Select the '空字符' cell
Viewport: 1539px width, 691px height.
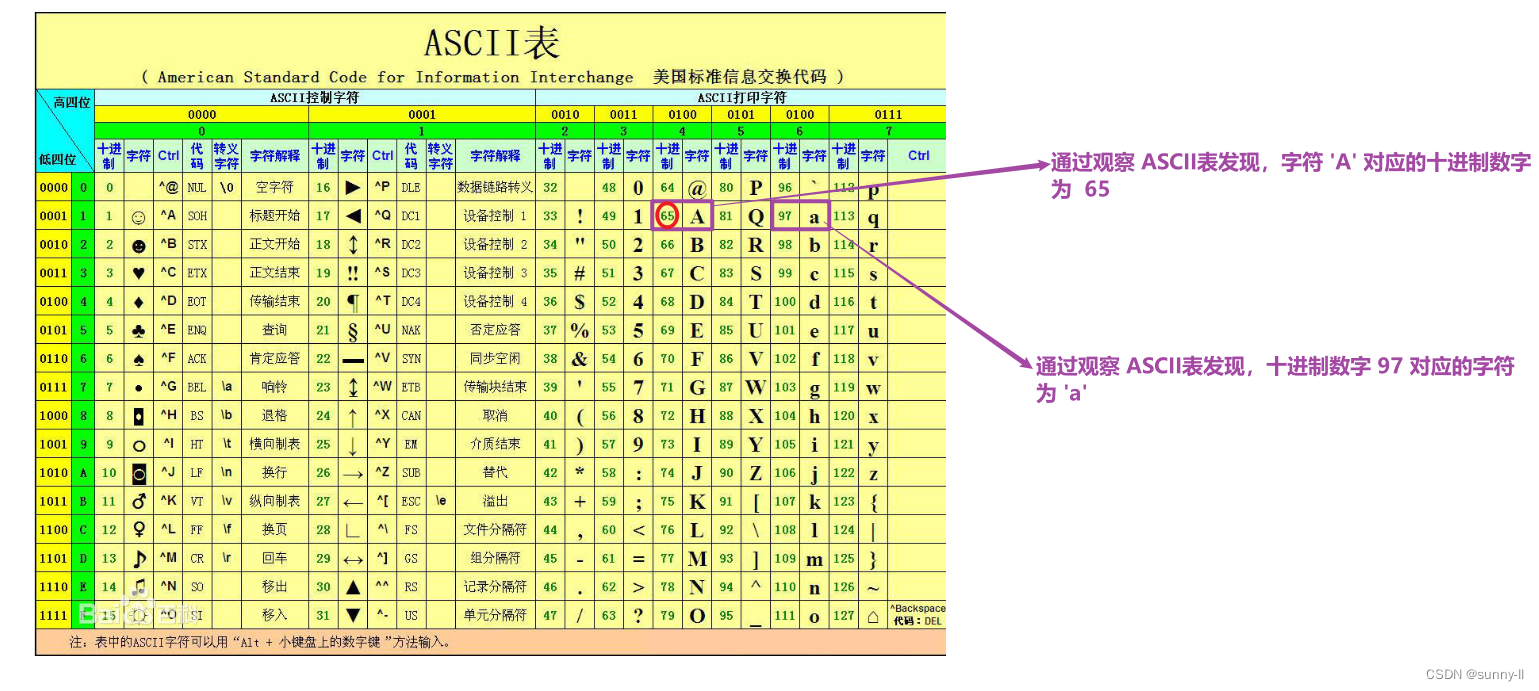pos(274,187)
